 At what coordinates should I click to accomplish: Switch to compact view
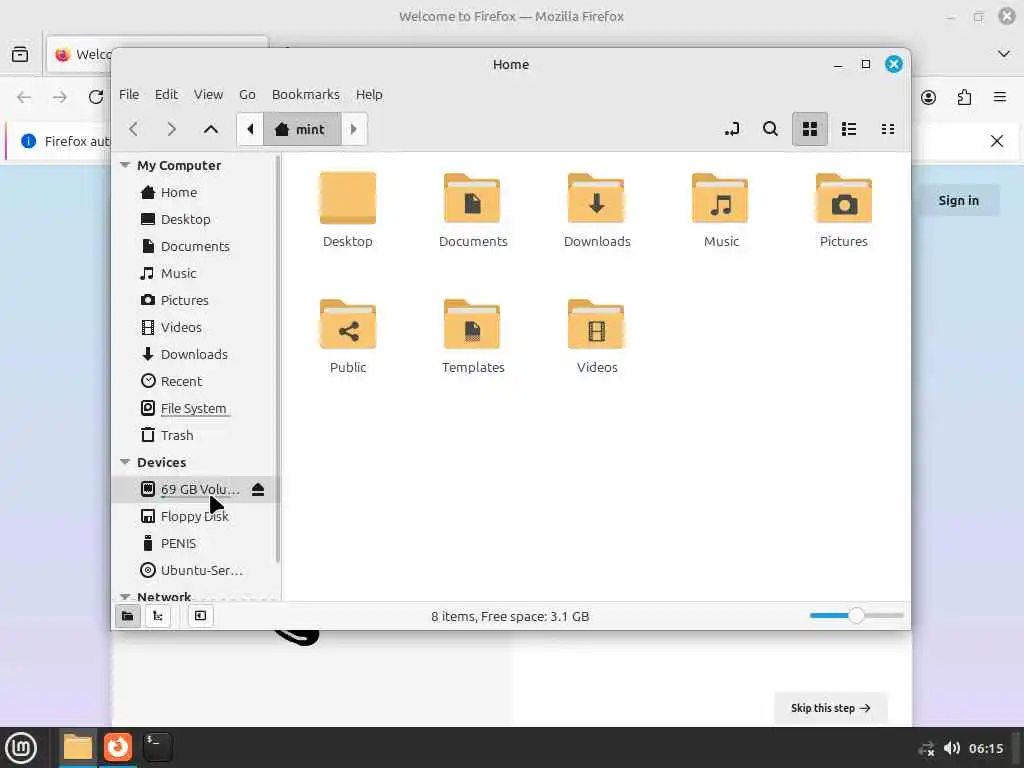(888, 129)
